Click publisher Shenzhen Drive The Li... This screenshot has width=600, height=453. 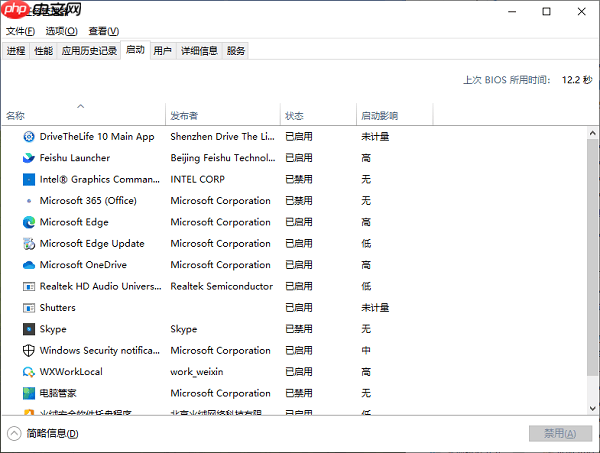coord(222,137)
